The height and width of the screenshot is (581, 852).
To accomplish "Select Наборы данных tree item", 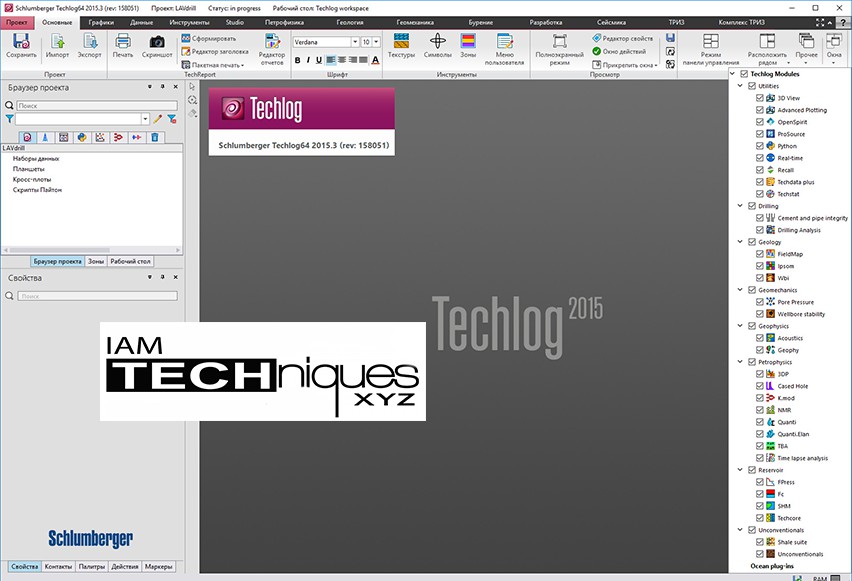I will point(36,159).
